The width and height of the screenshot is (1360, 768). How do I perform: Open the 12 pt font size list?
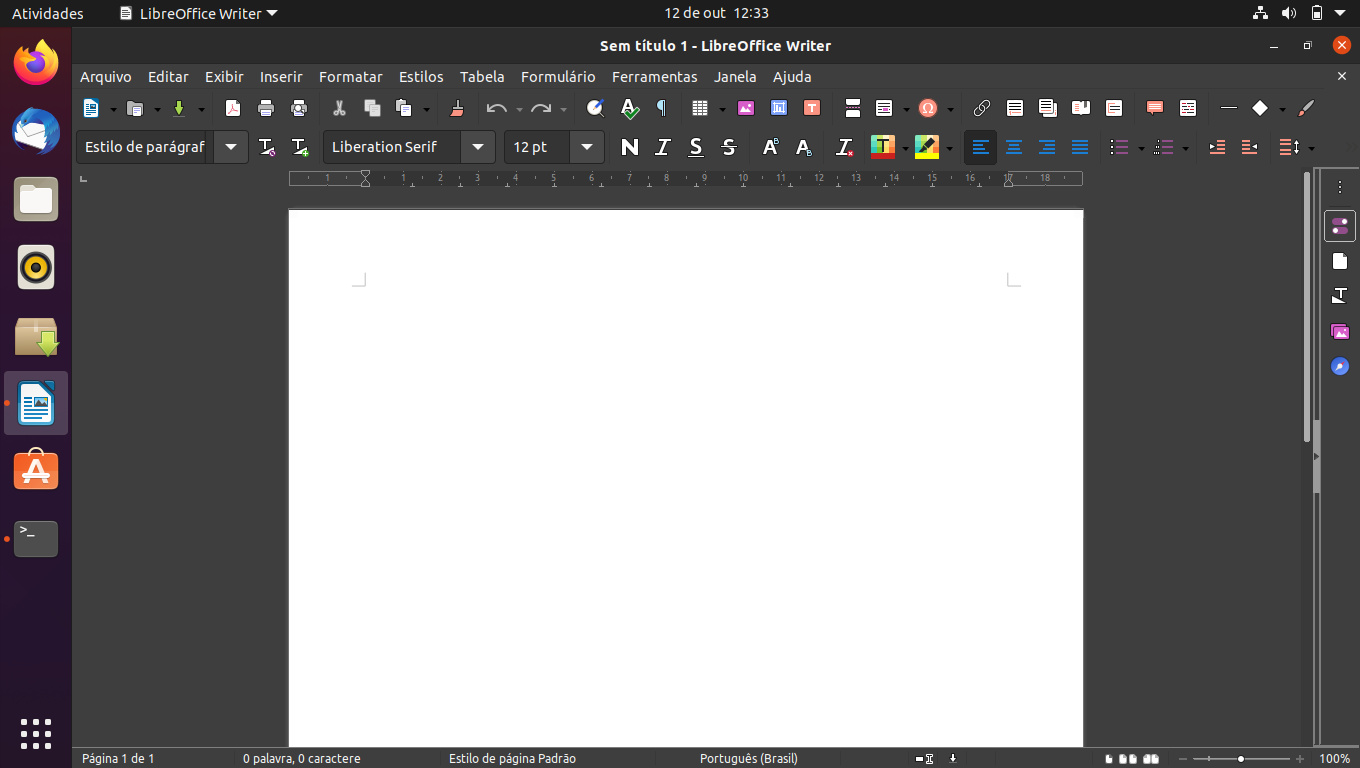(x=587, y=147)
